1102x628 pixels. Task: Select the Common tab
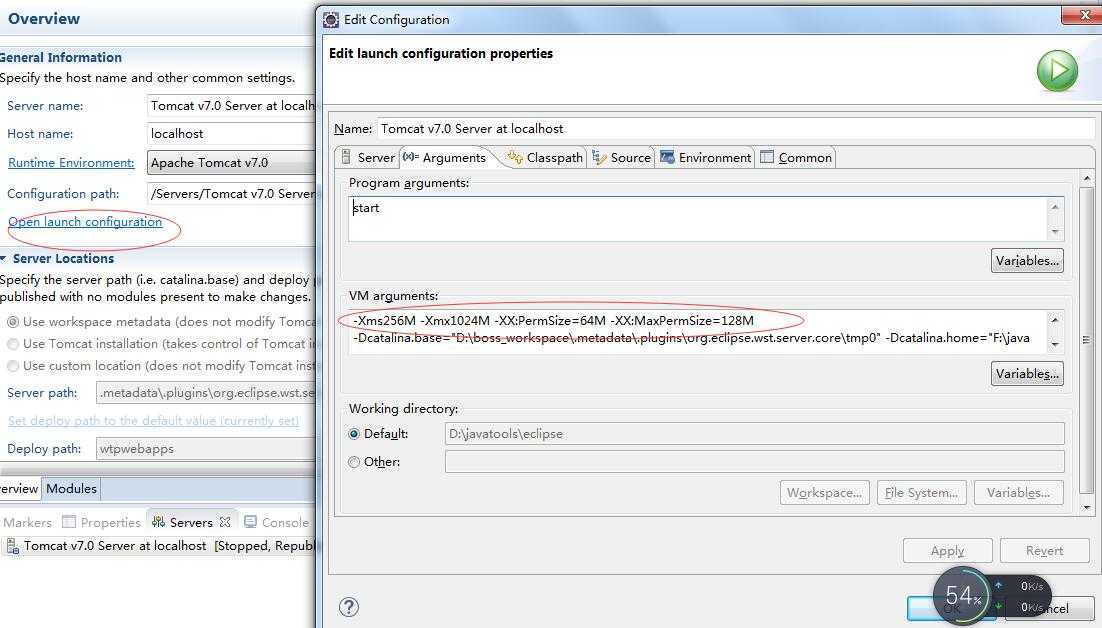796,157
